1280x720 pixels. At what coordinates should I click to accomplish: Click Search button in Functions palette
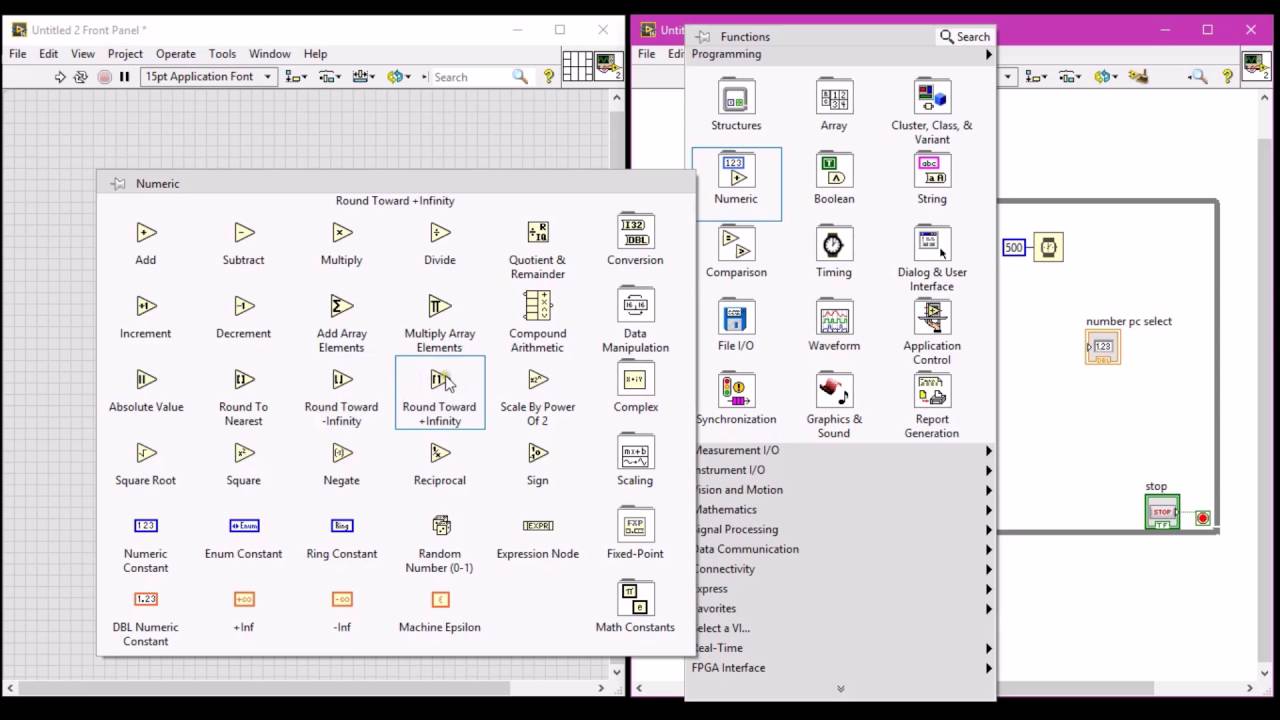(965, 37)
